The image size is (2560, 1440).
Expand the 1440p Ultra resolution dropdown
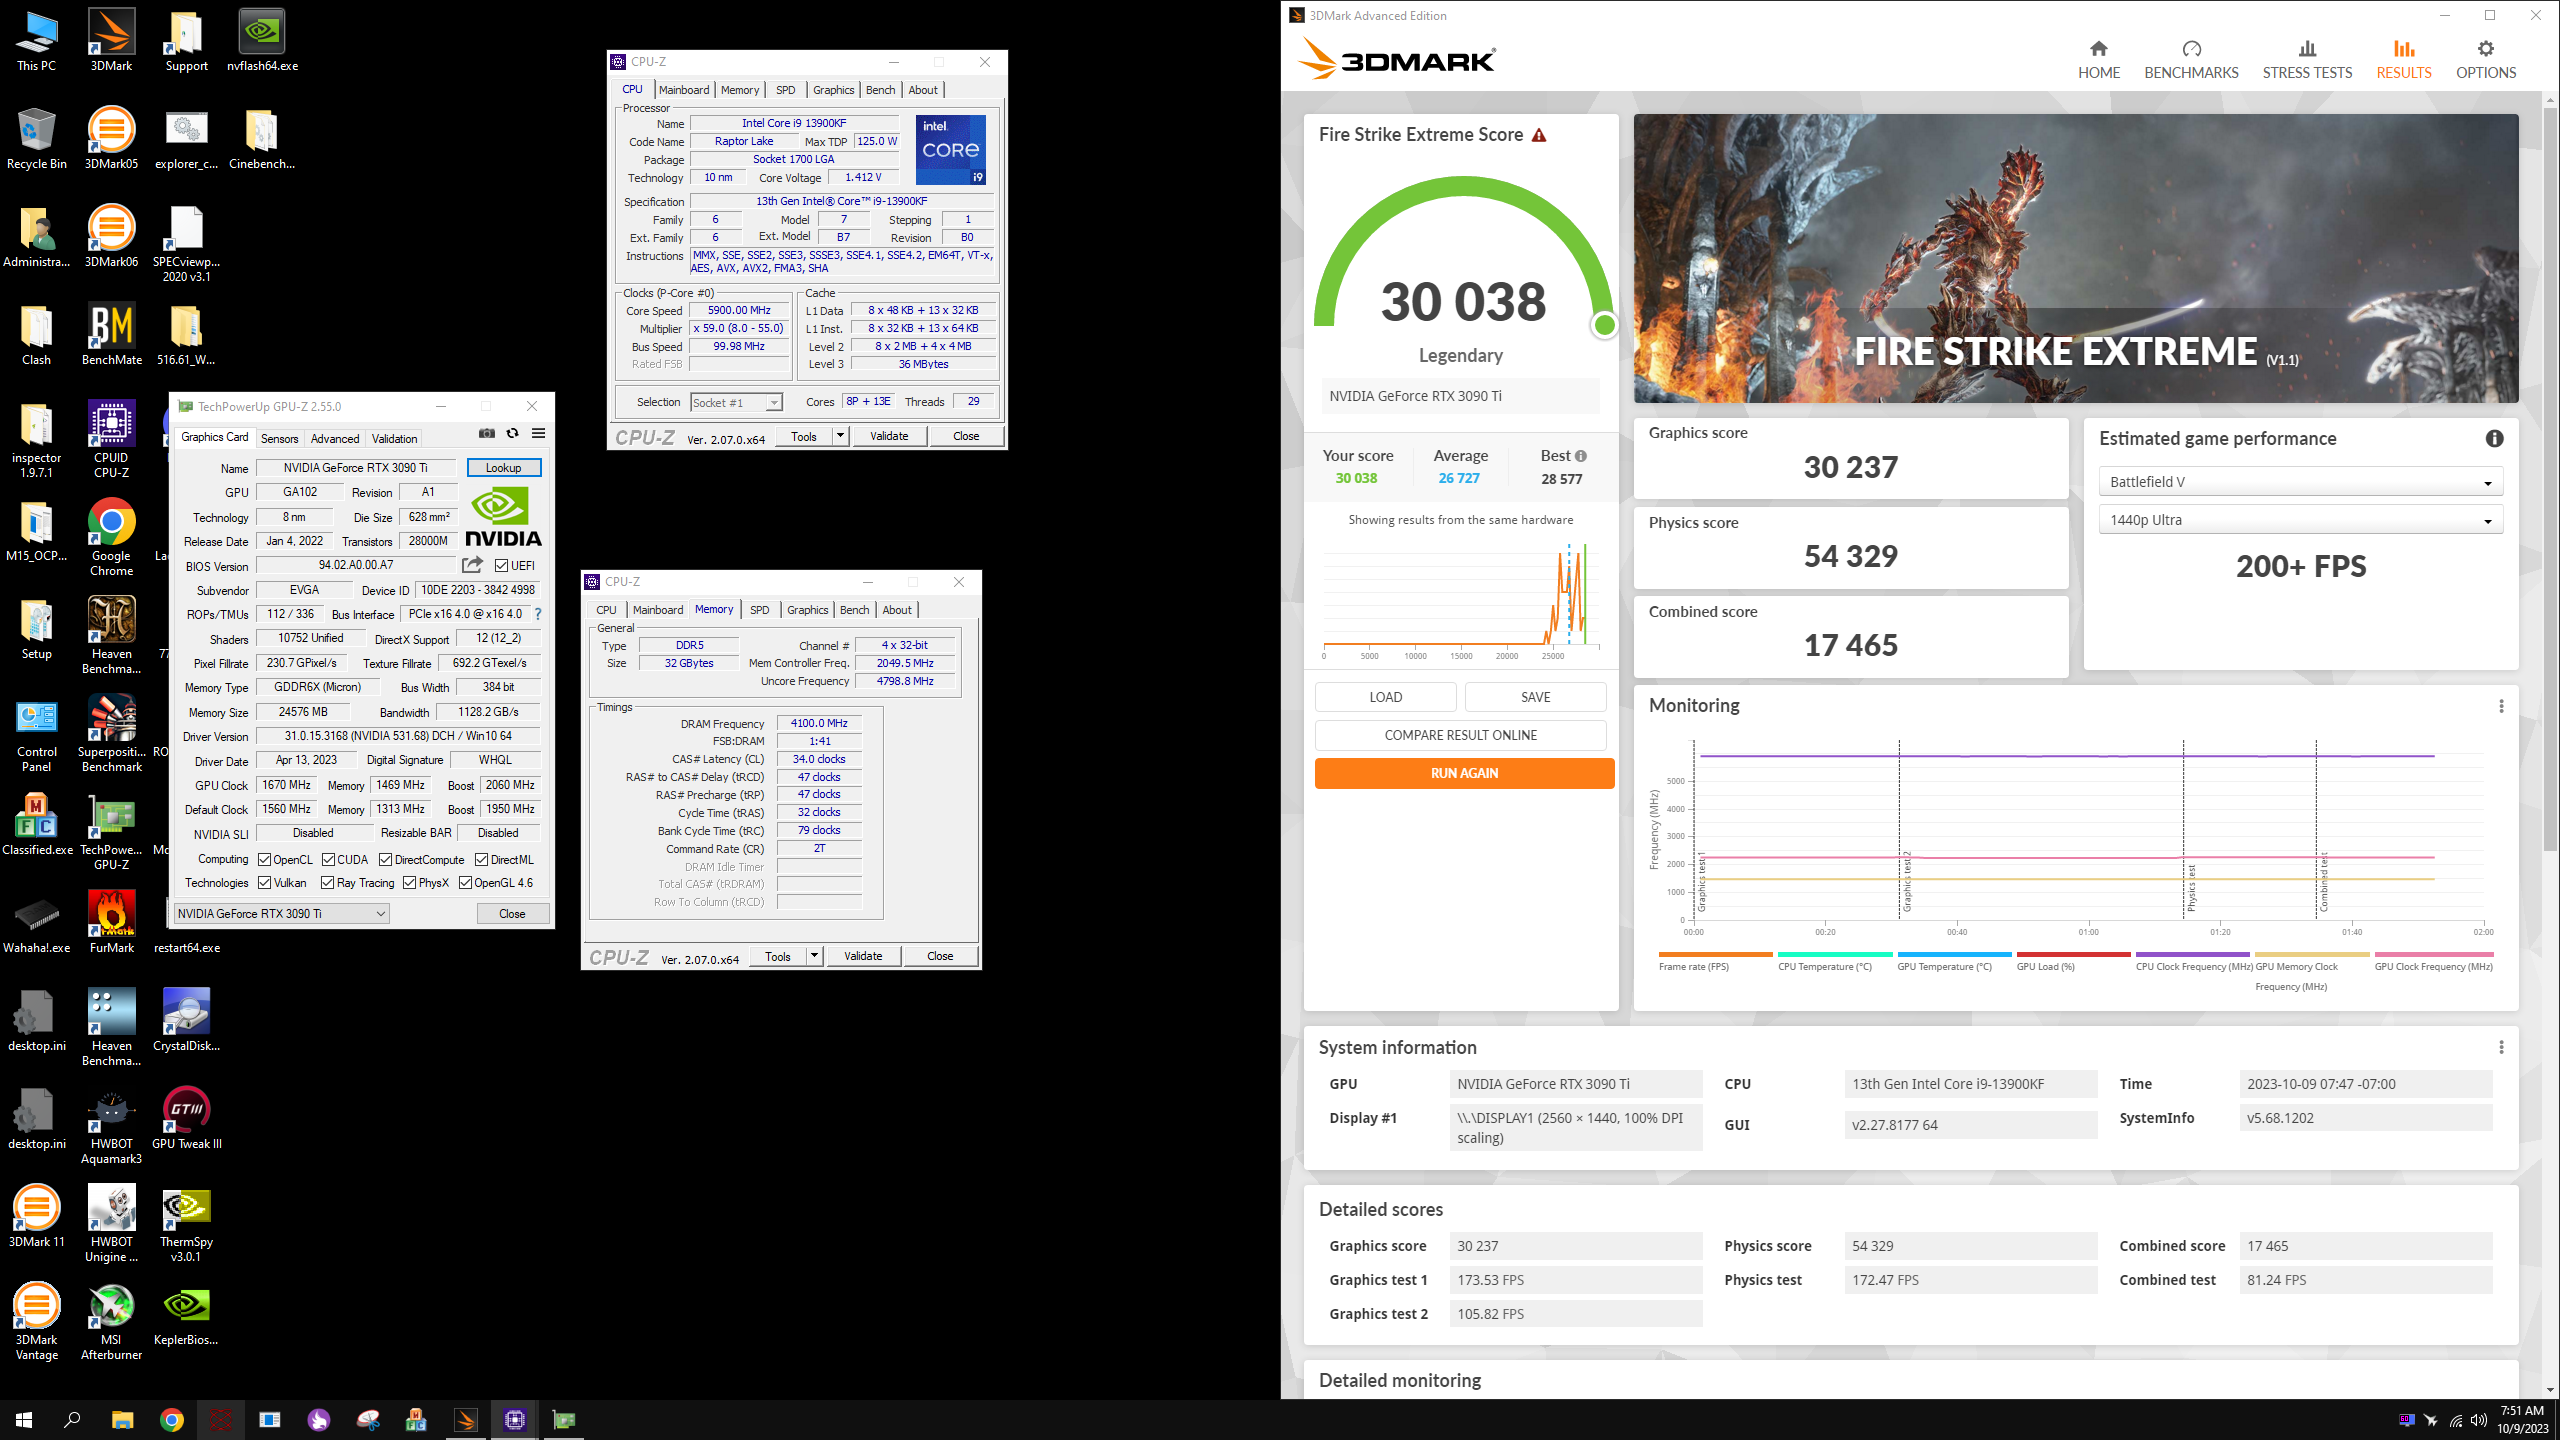[2300, 520]
